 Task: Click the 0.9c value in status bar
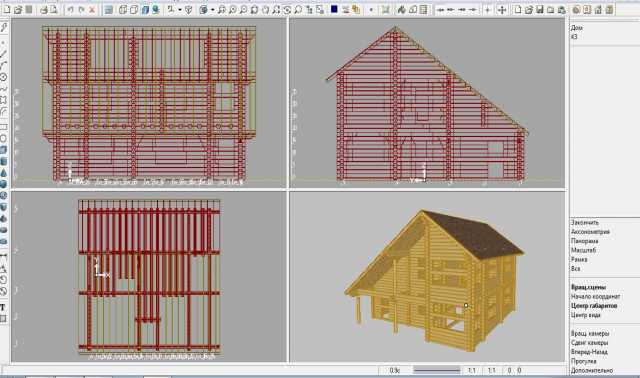(394, 370)
